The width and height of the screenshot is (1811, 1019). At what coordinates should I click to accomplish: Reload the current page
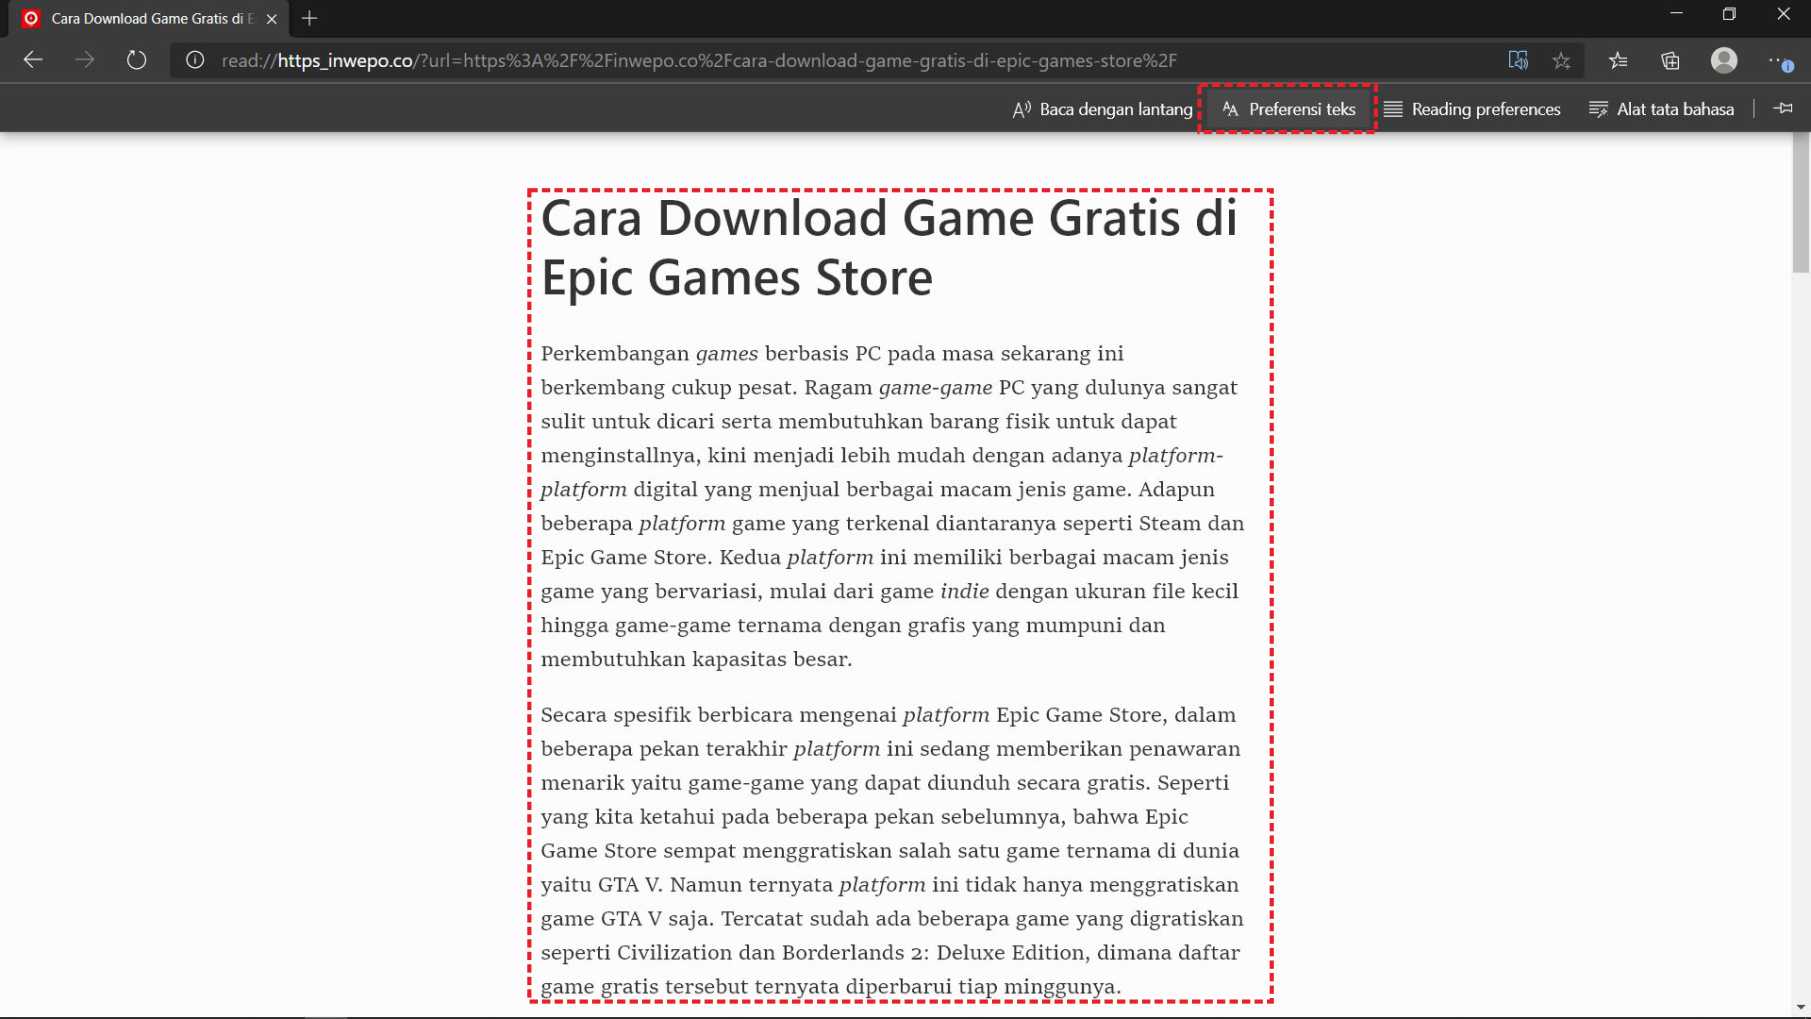click(137, 60)
